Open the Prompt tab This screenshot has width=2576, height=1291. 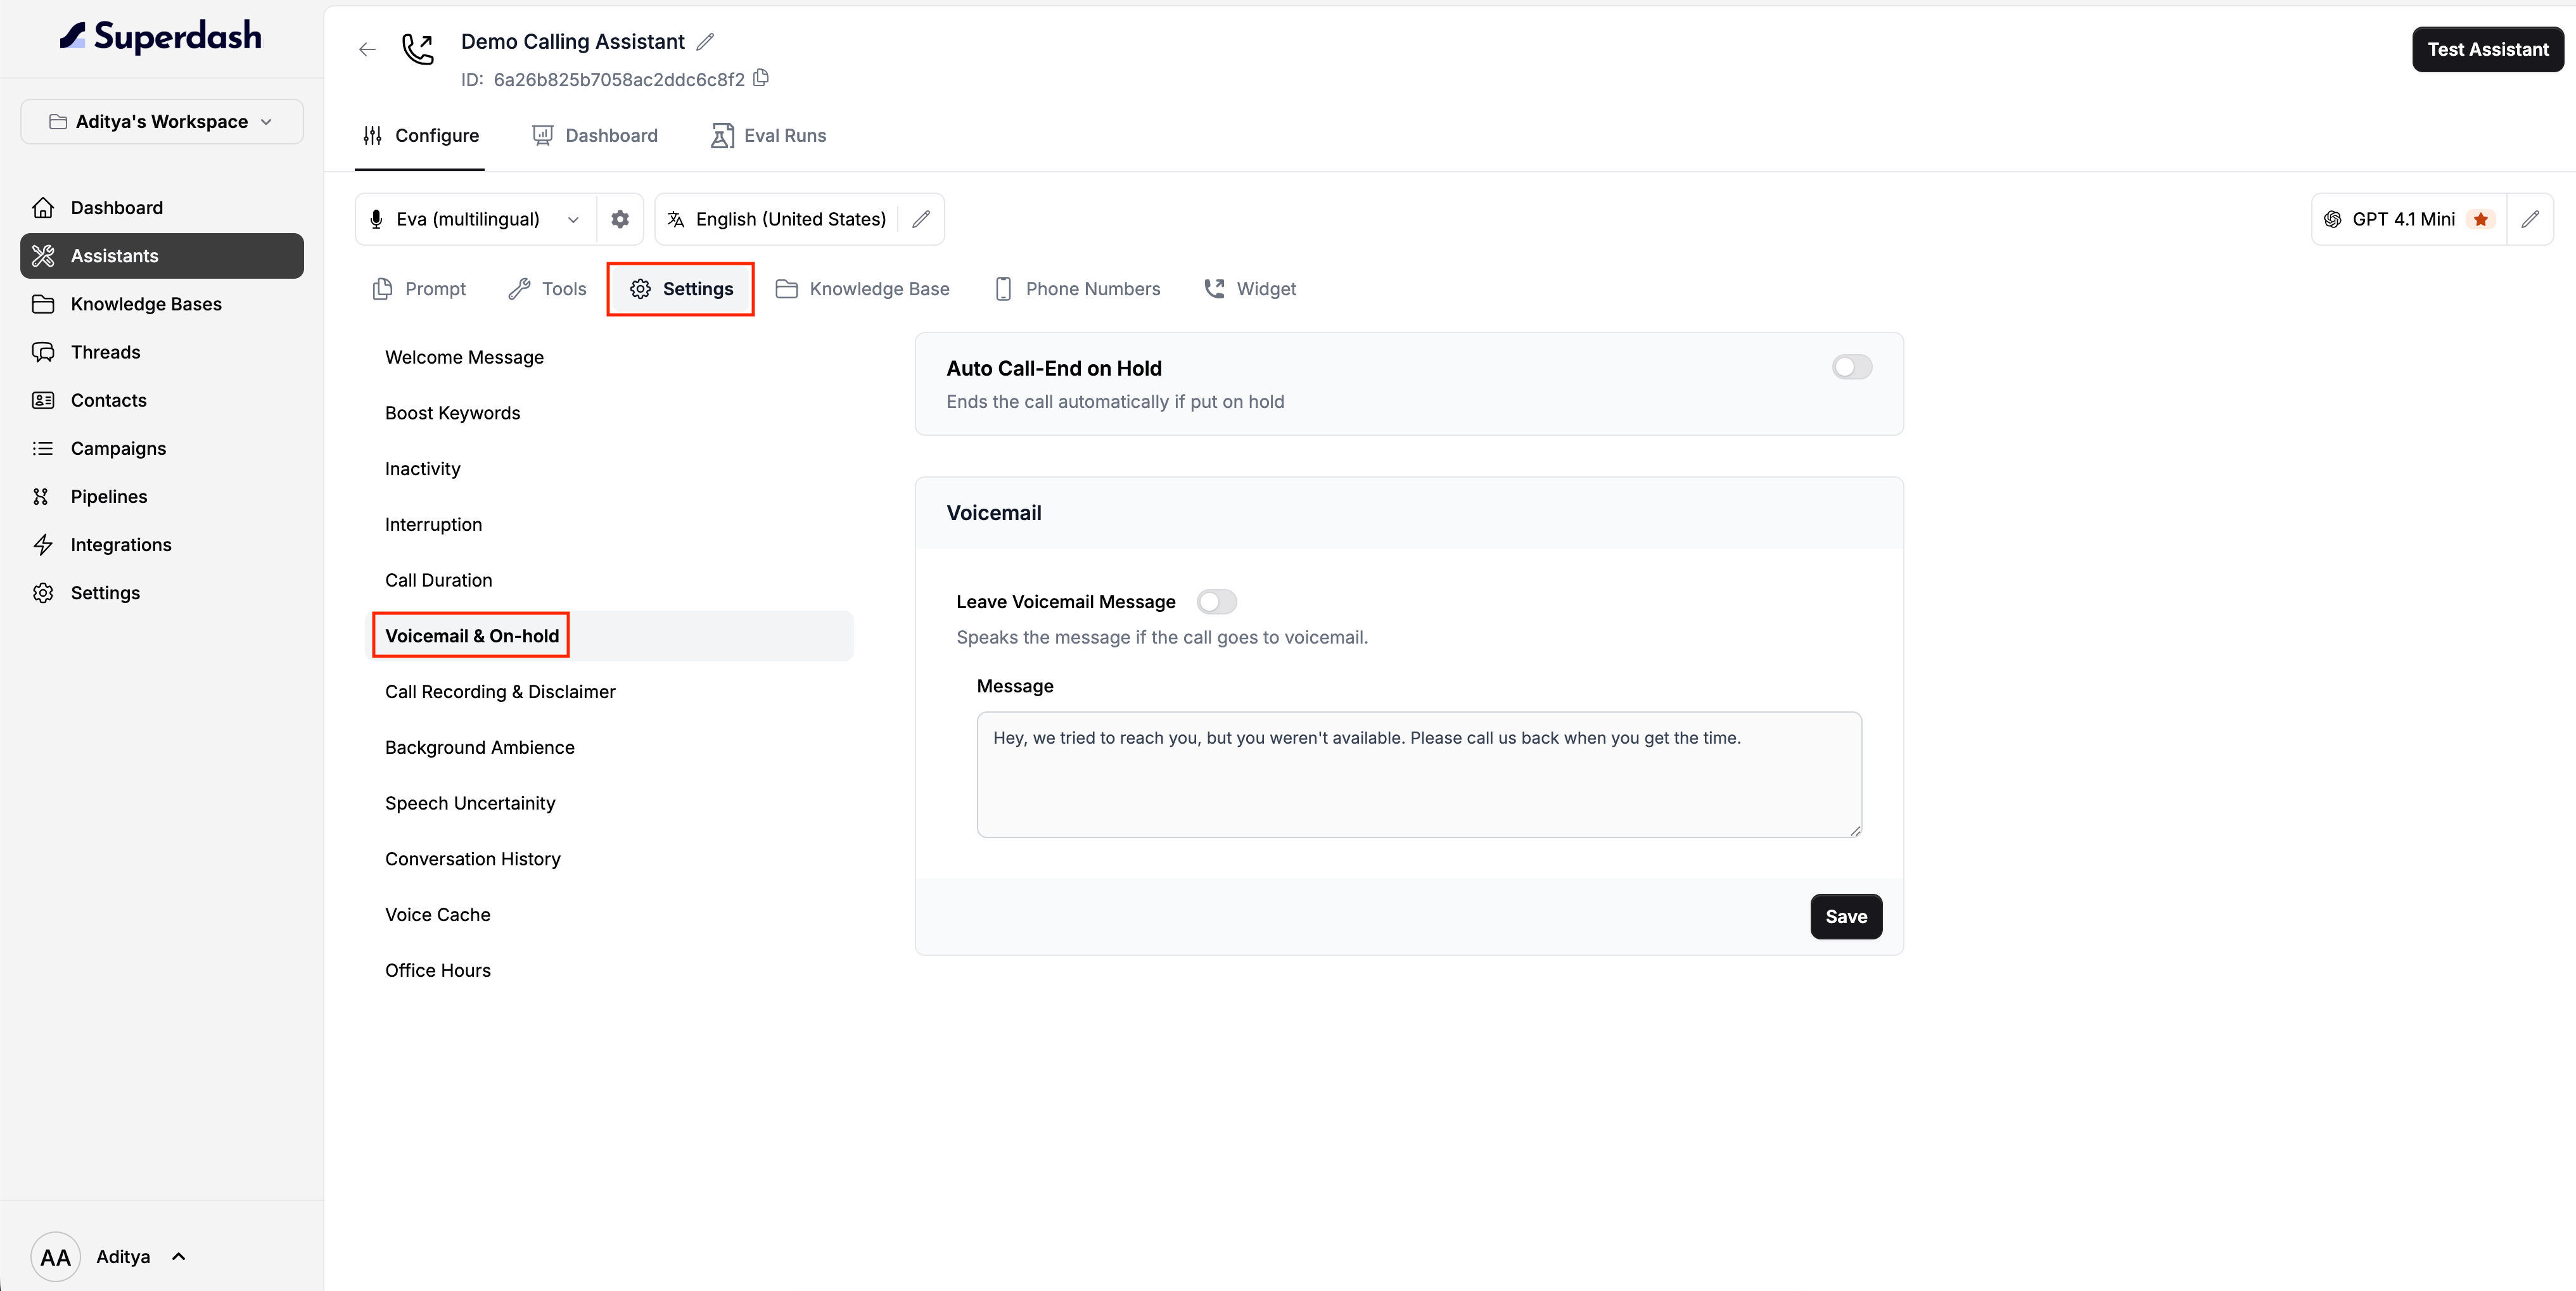coord(419,289)
